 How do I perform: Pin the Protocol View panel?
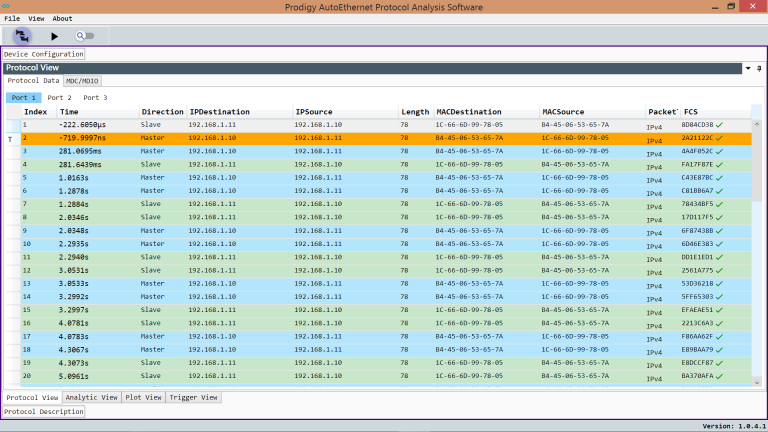coord(759,68)
